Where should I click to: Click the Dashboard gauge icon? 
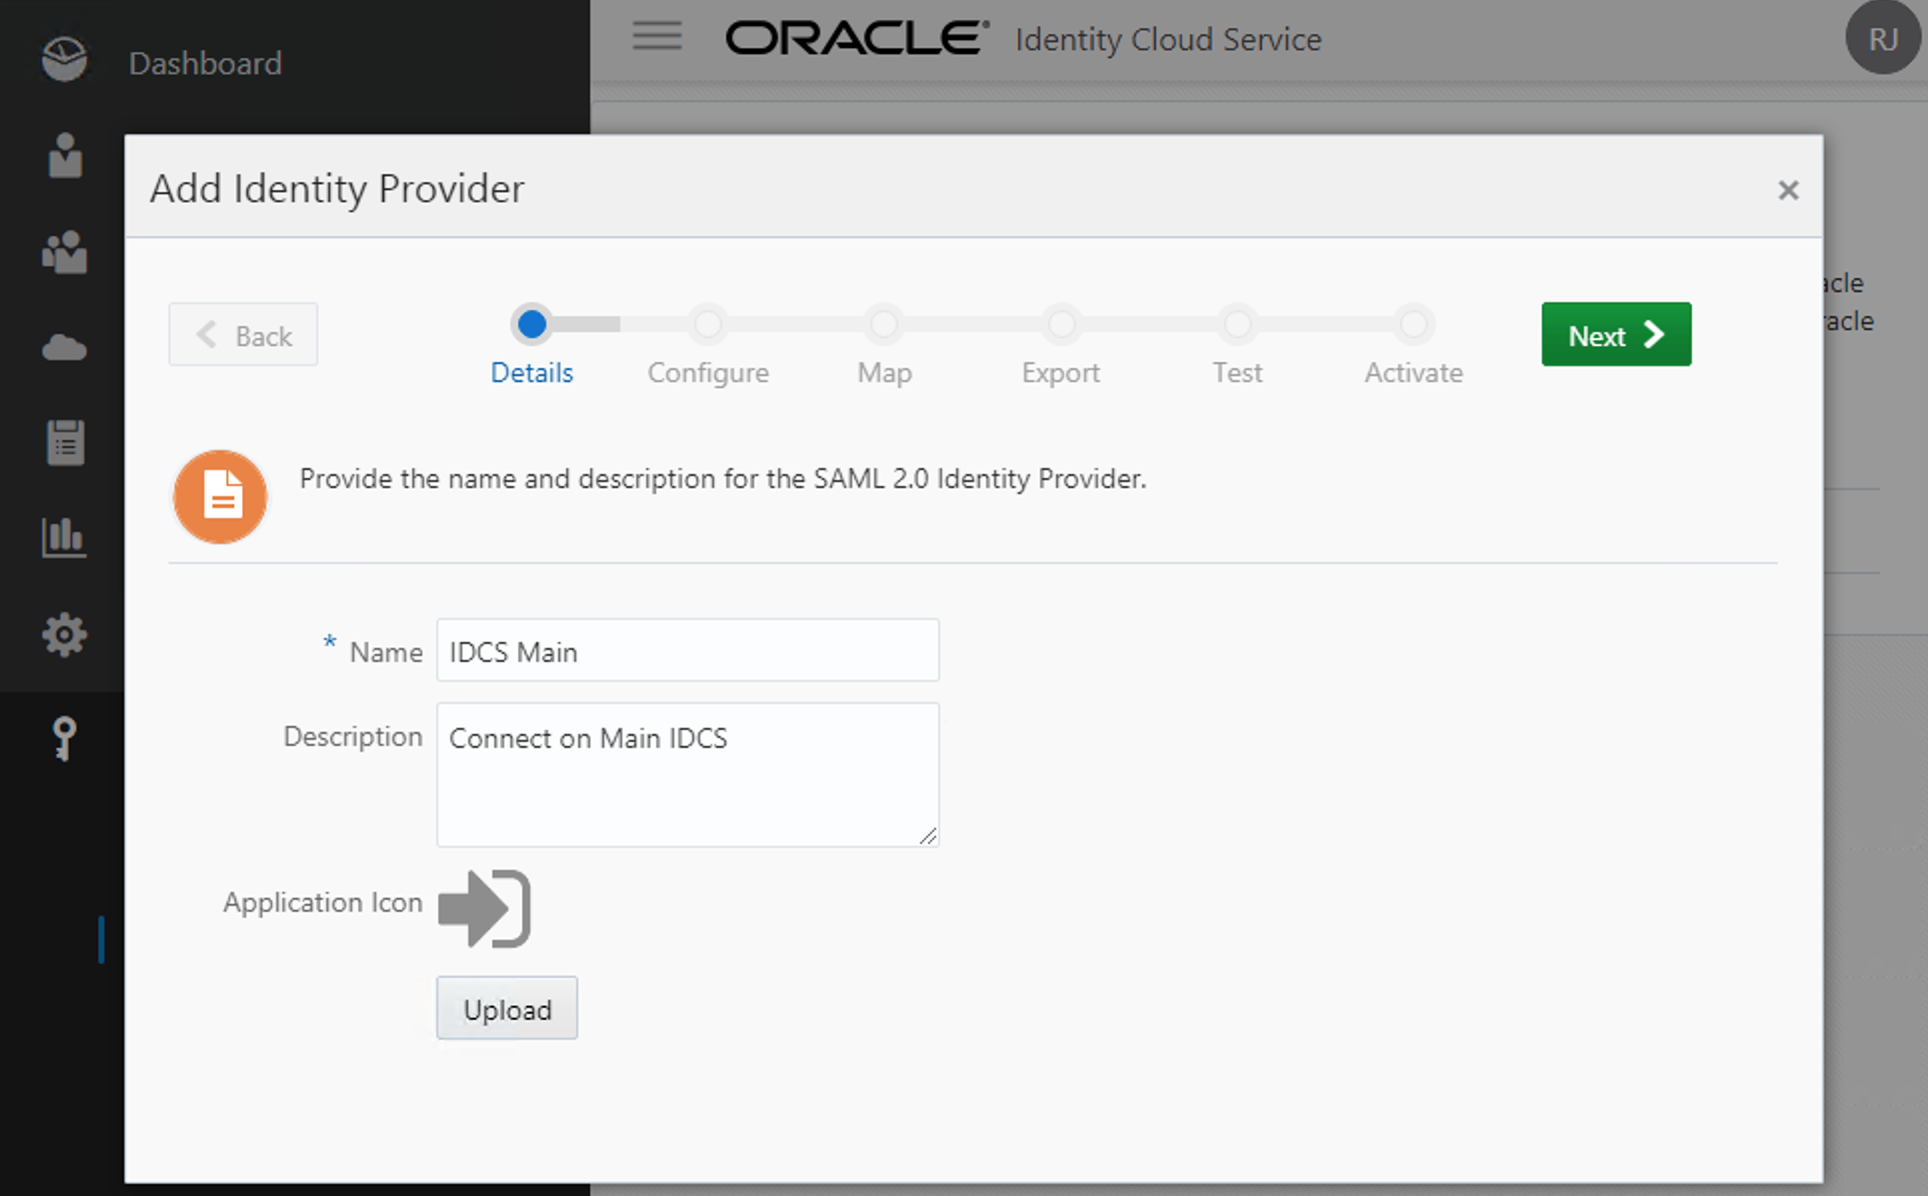click(x=64, y=60)
